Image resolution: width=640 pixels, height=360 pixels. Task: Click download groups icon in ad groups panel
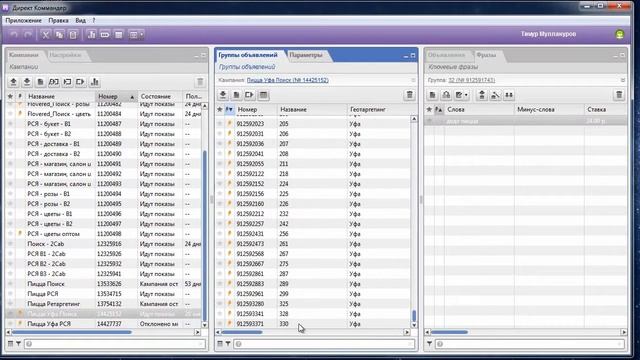223,95
